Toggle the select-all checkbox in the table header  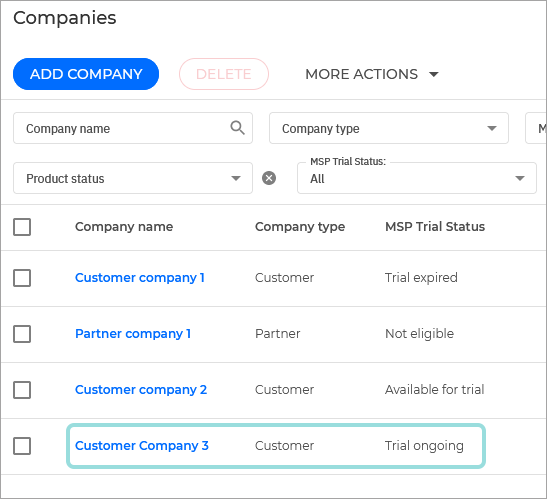tap(22, 227)
